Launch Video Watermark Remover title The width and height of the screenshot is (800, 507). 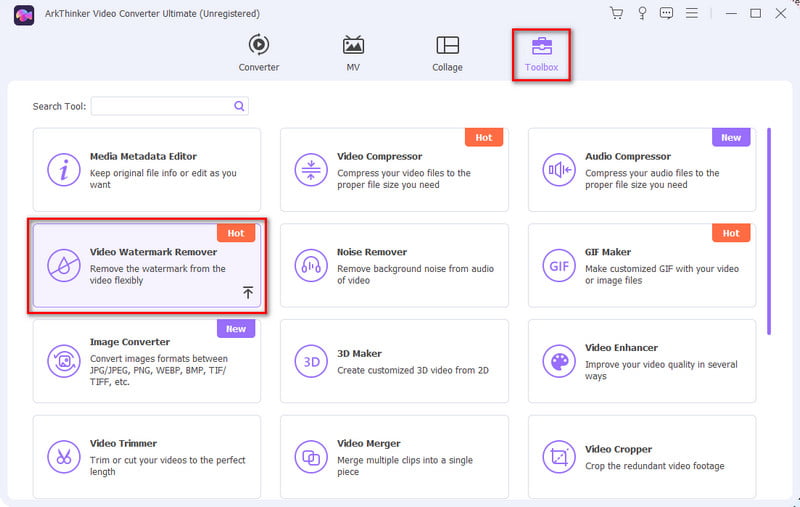pos(154,252)
